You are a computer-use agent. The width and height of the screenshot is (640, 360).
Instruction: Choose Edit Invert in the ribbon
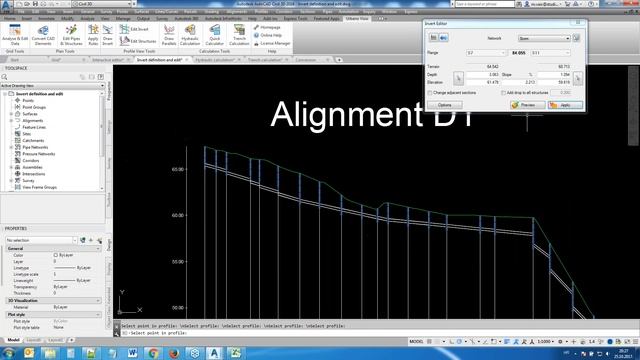coord(134,29)
